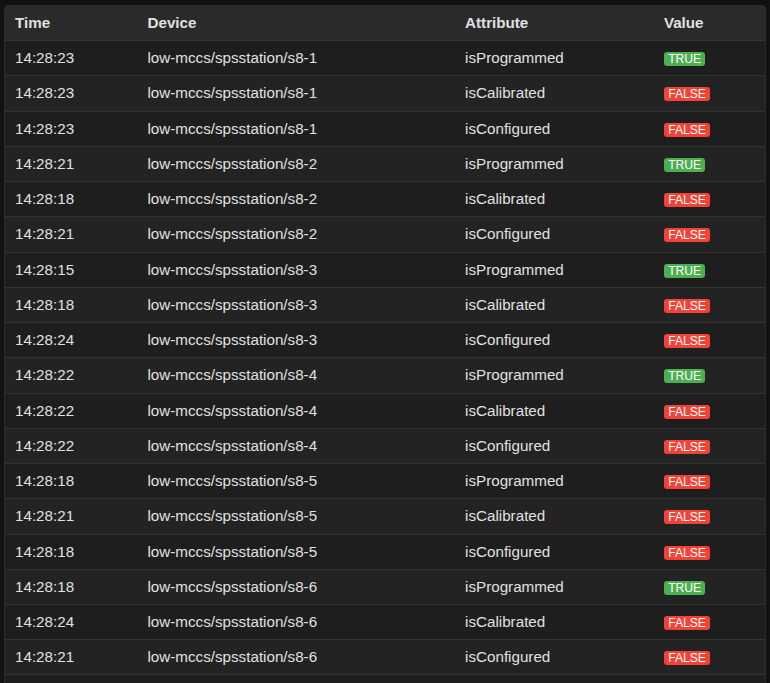Select the FALSE badge for s8-3 isConfigured
The height and width of the screenshot is (683, 770).
(x=687, y=341)
